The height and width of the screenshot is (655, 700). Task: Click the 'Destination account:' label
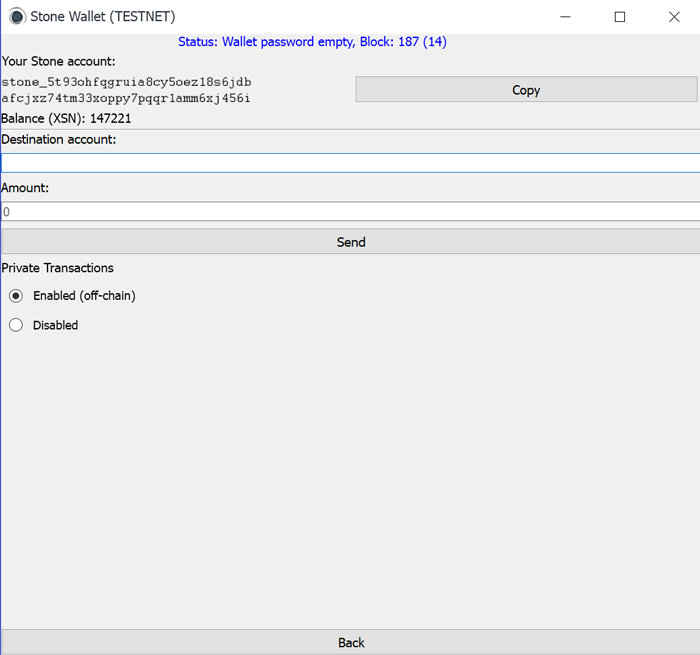pos(59,139)
